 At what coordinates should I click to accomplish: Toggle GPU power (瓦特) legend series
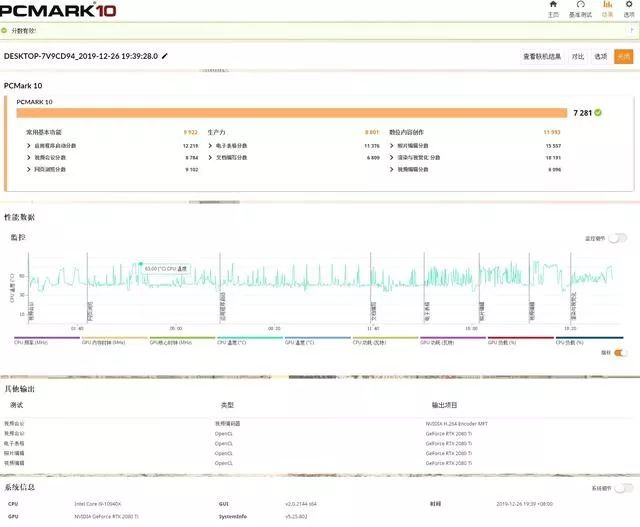(453, 340)
